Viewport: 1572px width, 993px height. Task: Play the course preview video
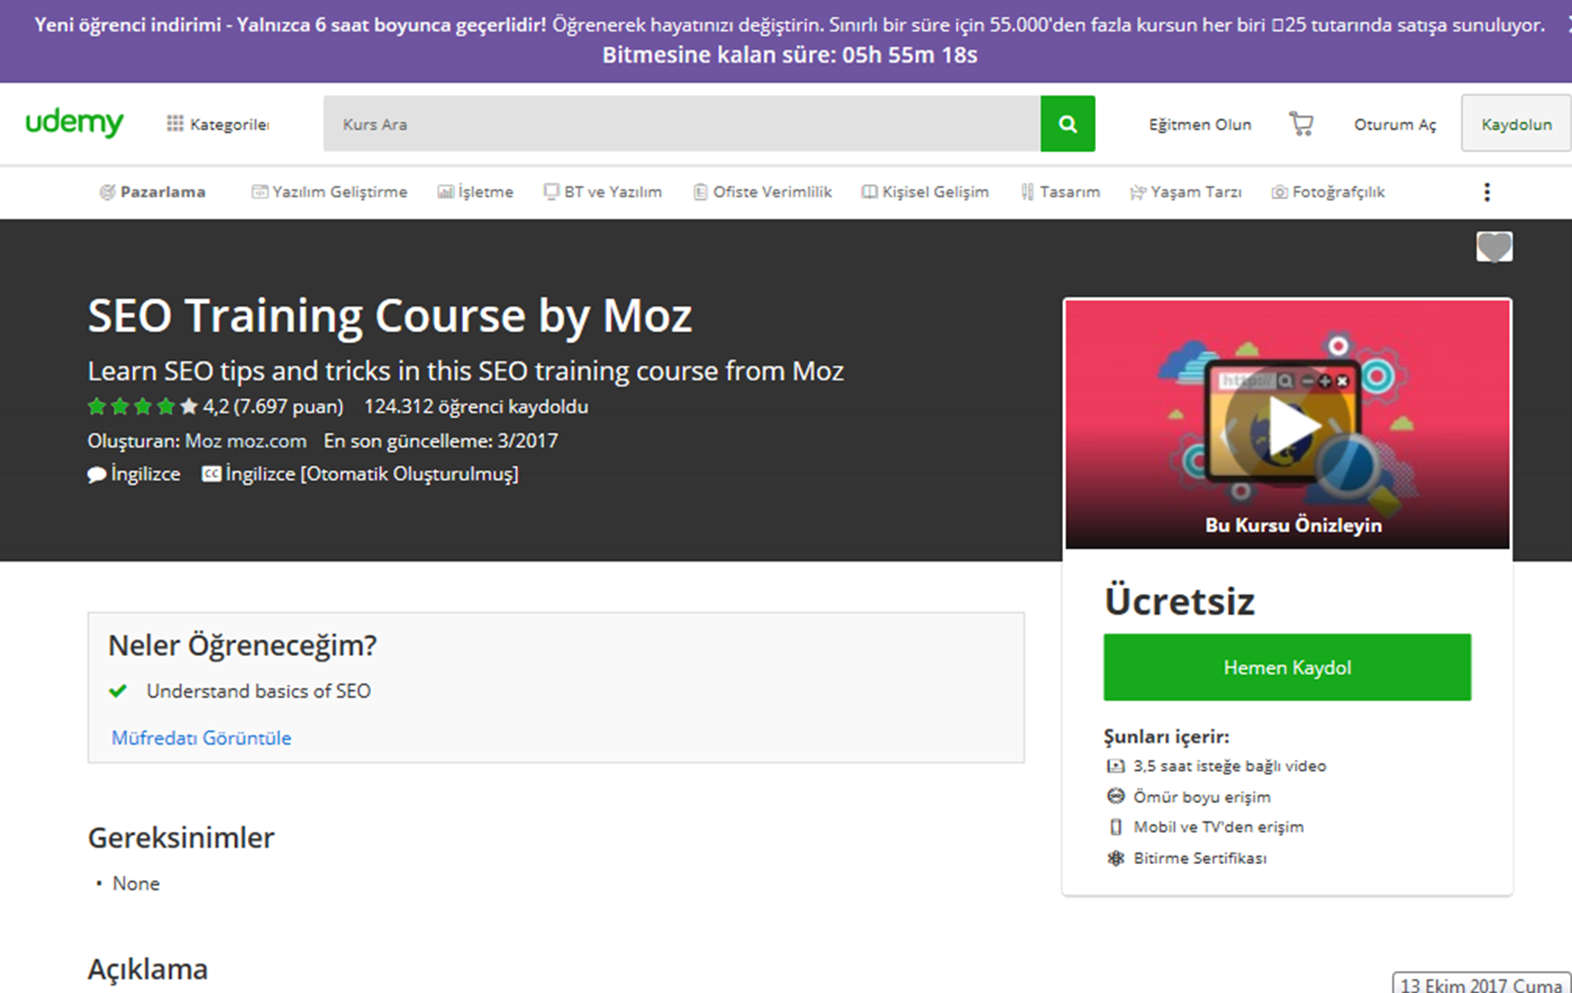pyautogui.click(x=1287, y=425)
